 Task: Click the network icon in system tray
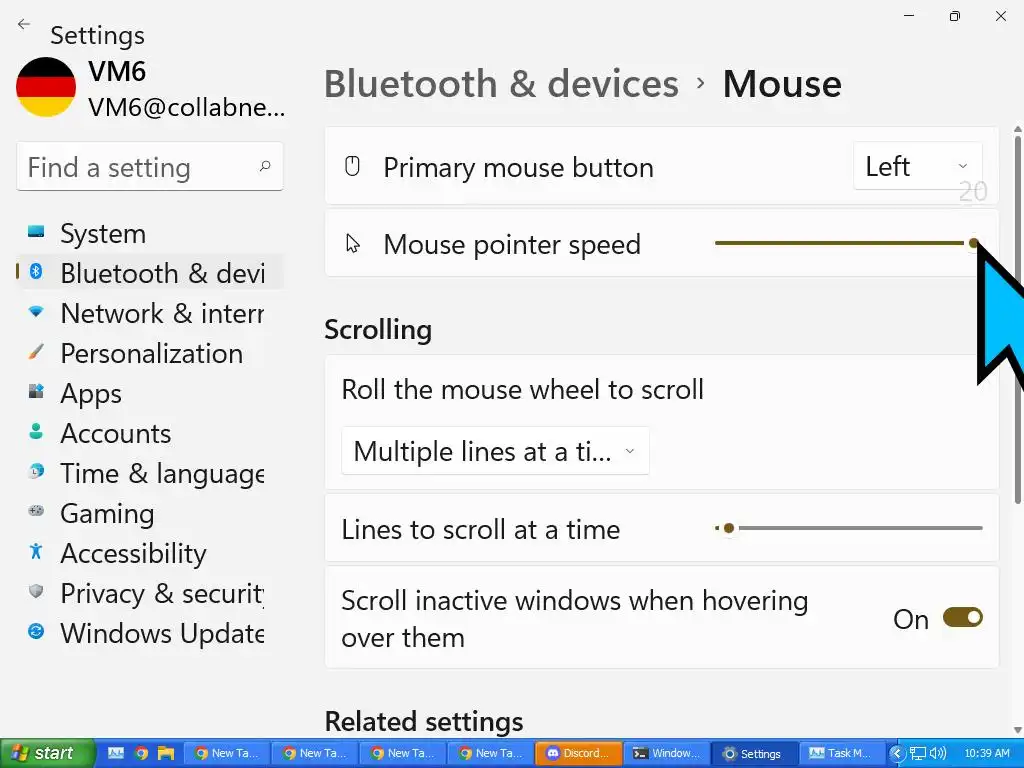pyautogui.click(x=918, y=754)
